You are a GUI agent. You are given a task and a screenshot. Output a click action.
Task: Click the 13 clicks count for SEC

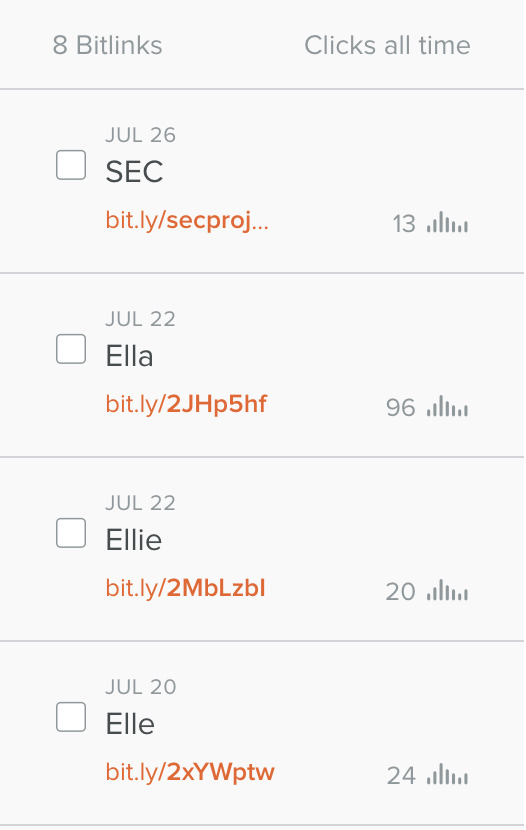pyautogui.click(x=404, y=224)
